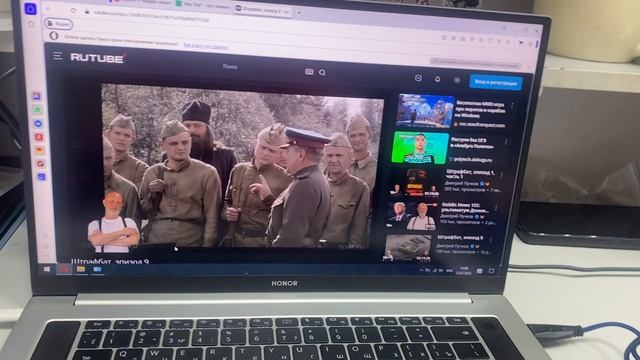This screenshot has width=640, height=360.
Task: Open Штрафбат, эпизод 8 video thumbnail
Action: [408, 248]
